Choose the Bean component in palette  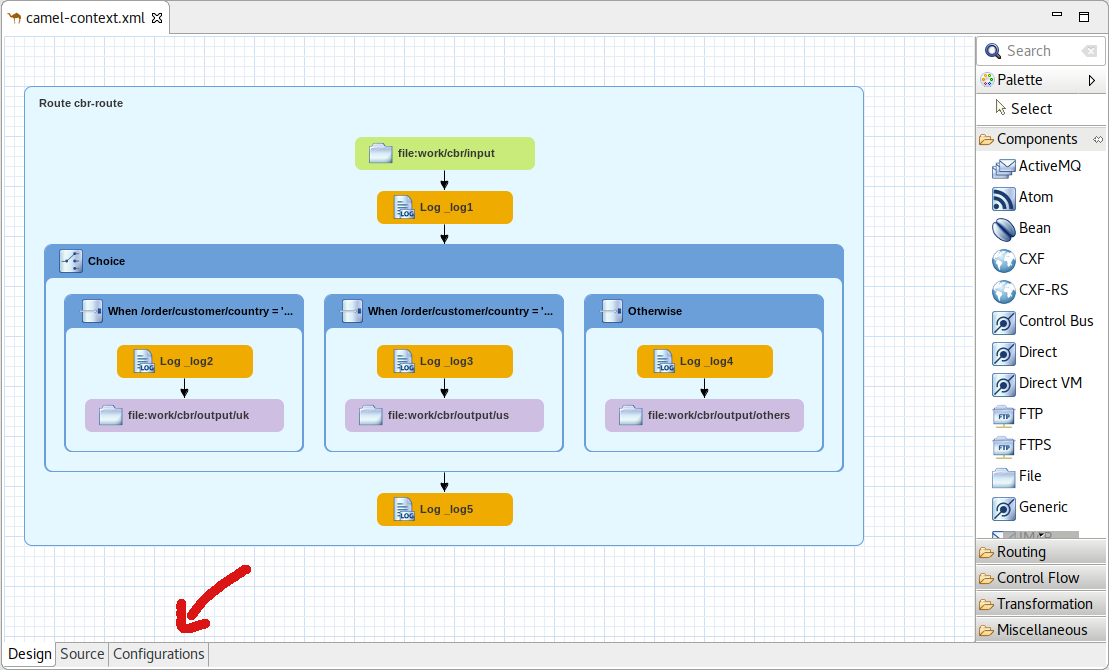(1004, 229)
